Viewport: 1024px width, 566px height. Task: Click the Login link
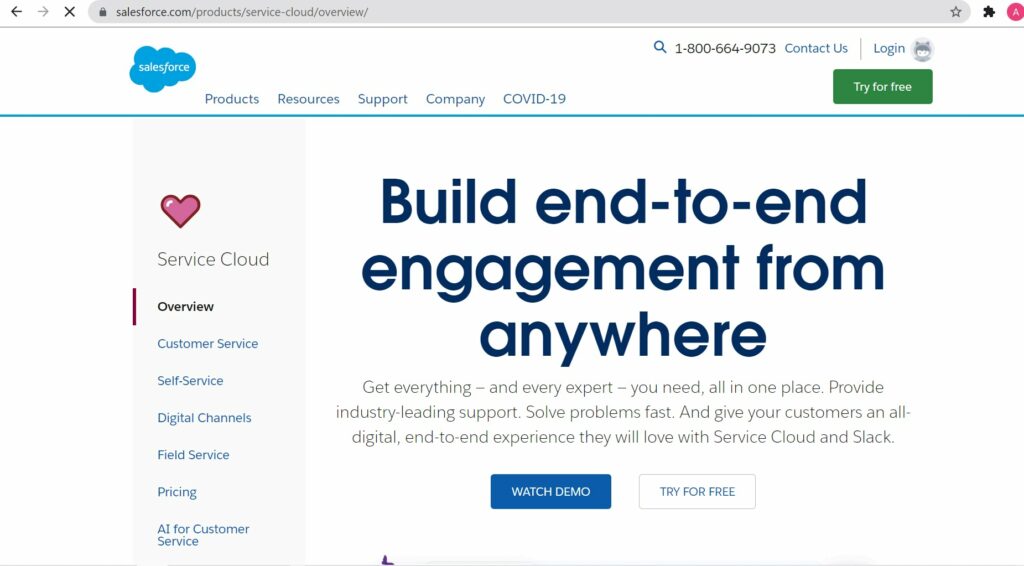tap(889, 48)
